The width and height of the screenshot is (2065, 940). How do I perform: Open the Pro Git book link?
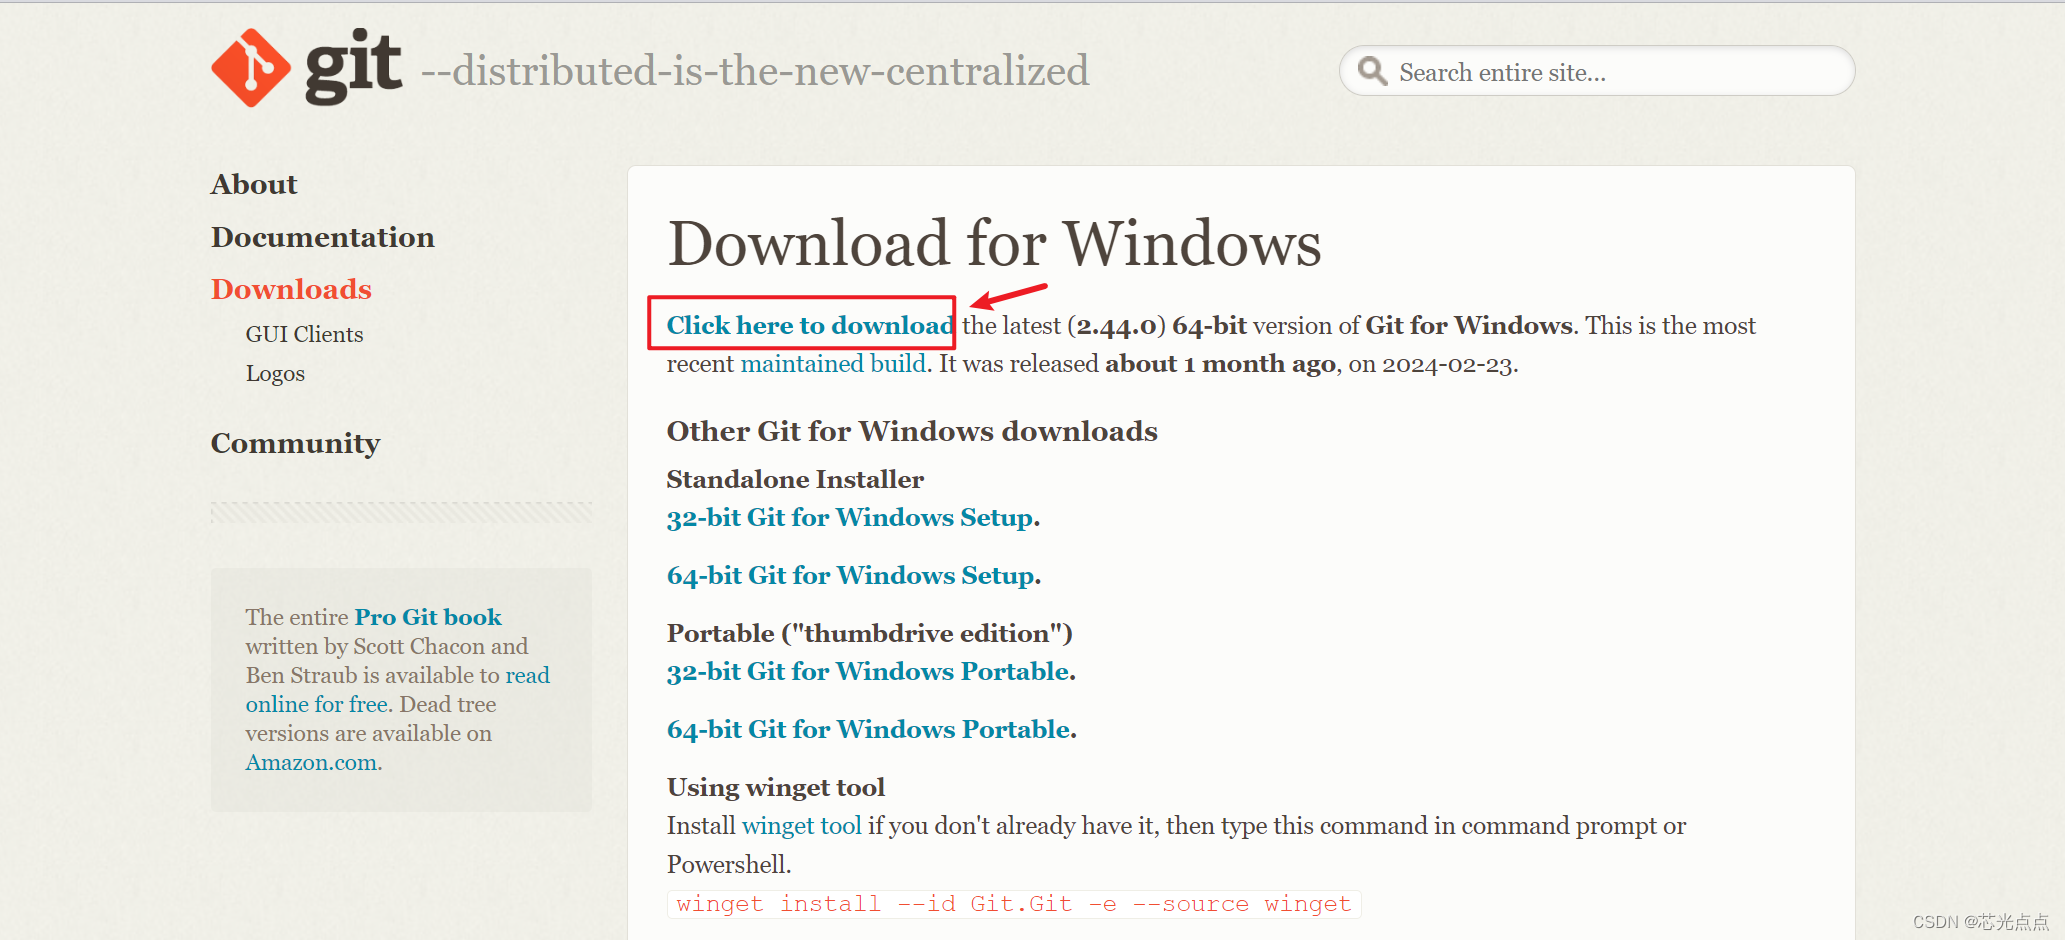pyautogui.click(x=428, y=617)
